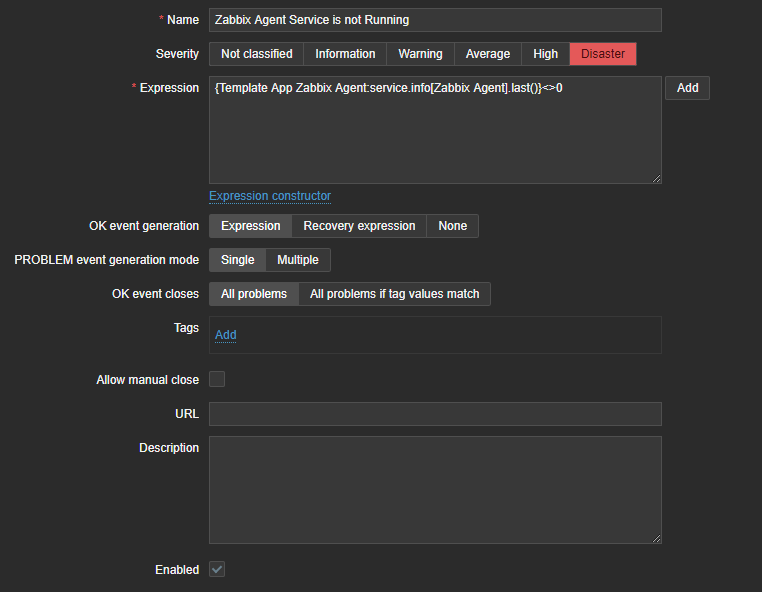Uncheck the Enabled checkbox
762x592 pixels.
pos(217,569)
